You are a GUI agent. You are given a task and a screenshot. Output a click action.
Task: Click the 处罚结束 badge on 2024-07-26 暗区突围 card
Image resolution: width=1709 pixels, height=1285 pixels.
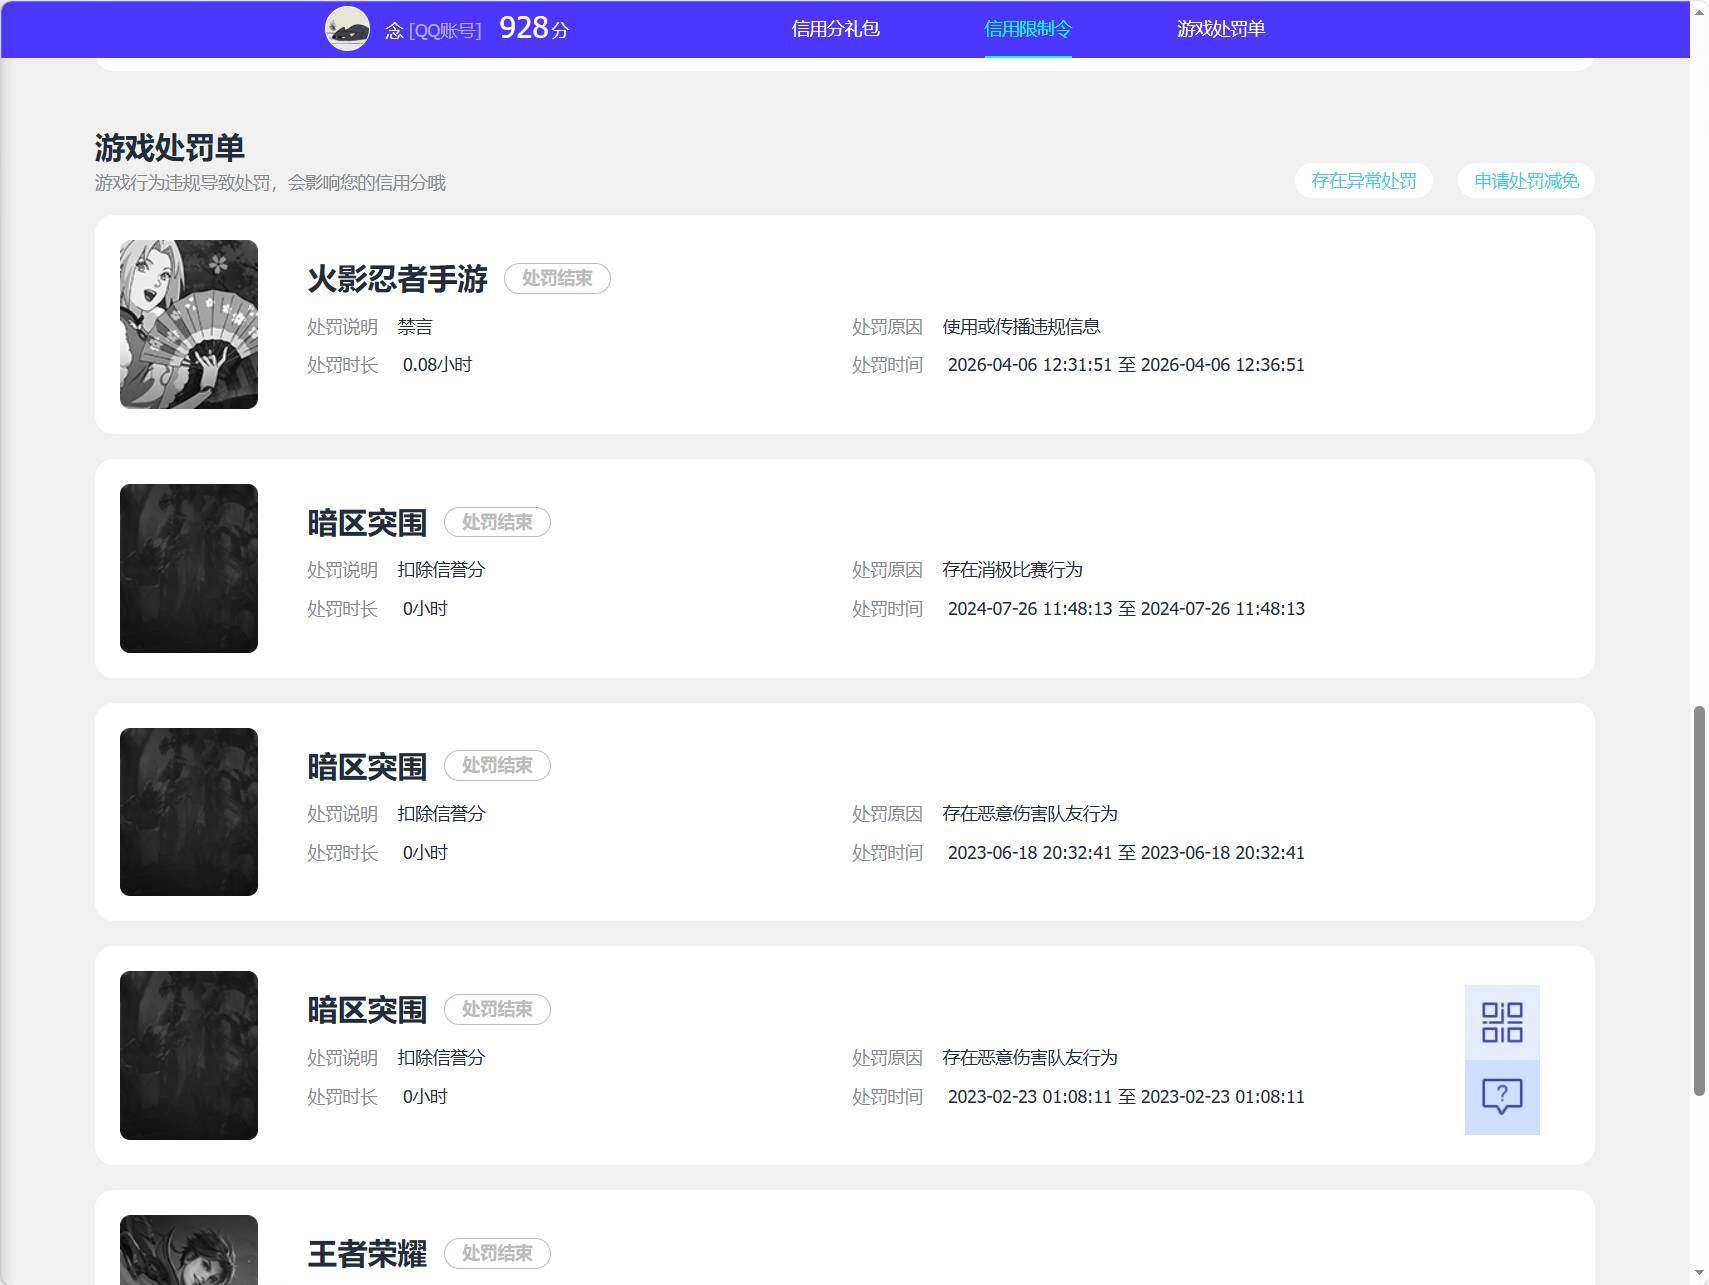tap(497, 522)
